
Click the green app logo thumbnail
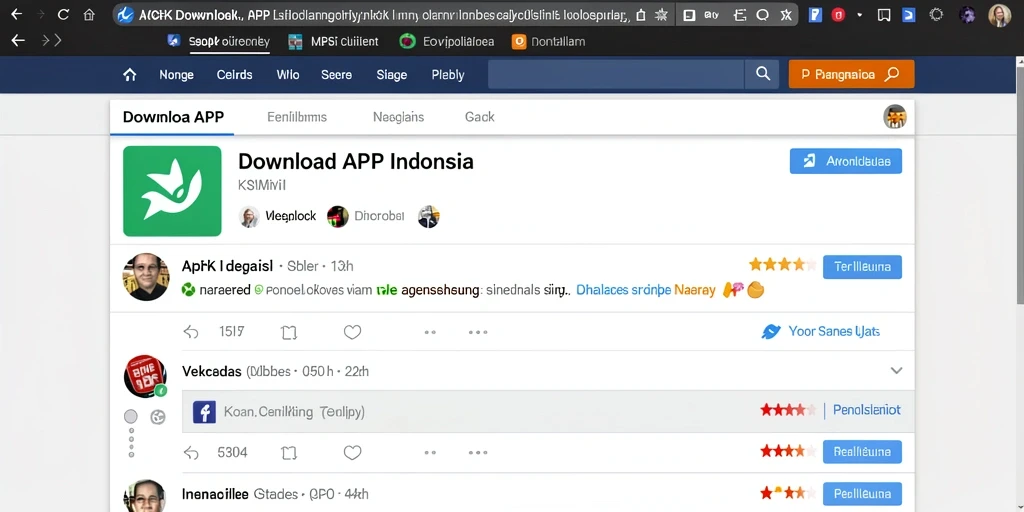click(x=172, y=191)
